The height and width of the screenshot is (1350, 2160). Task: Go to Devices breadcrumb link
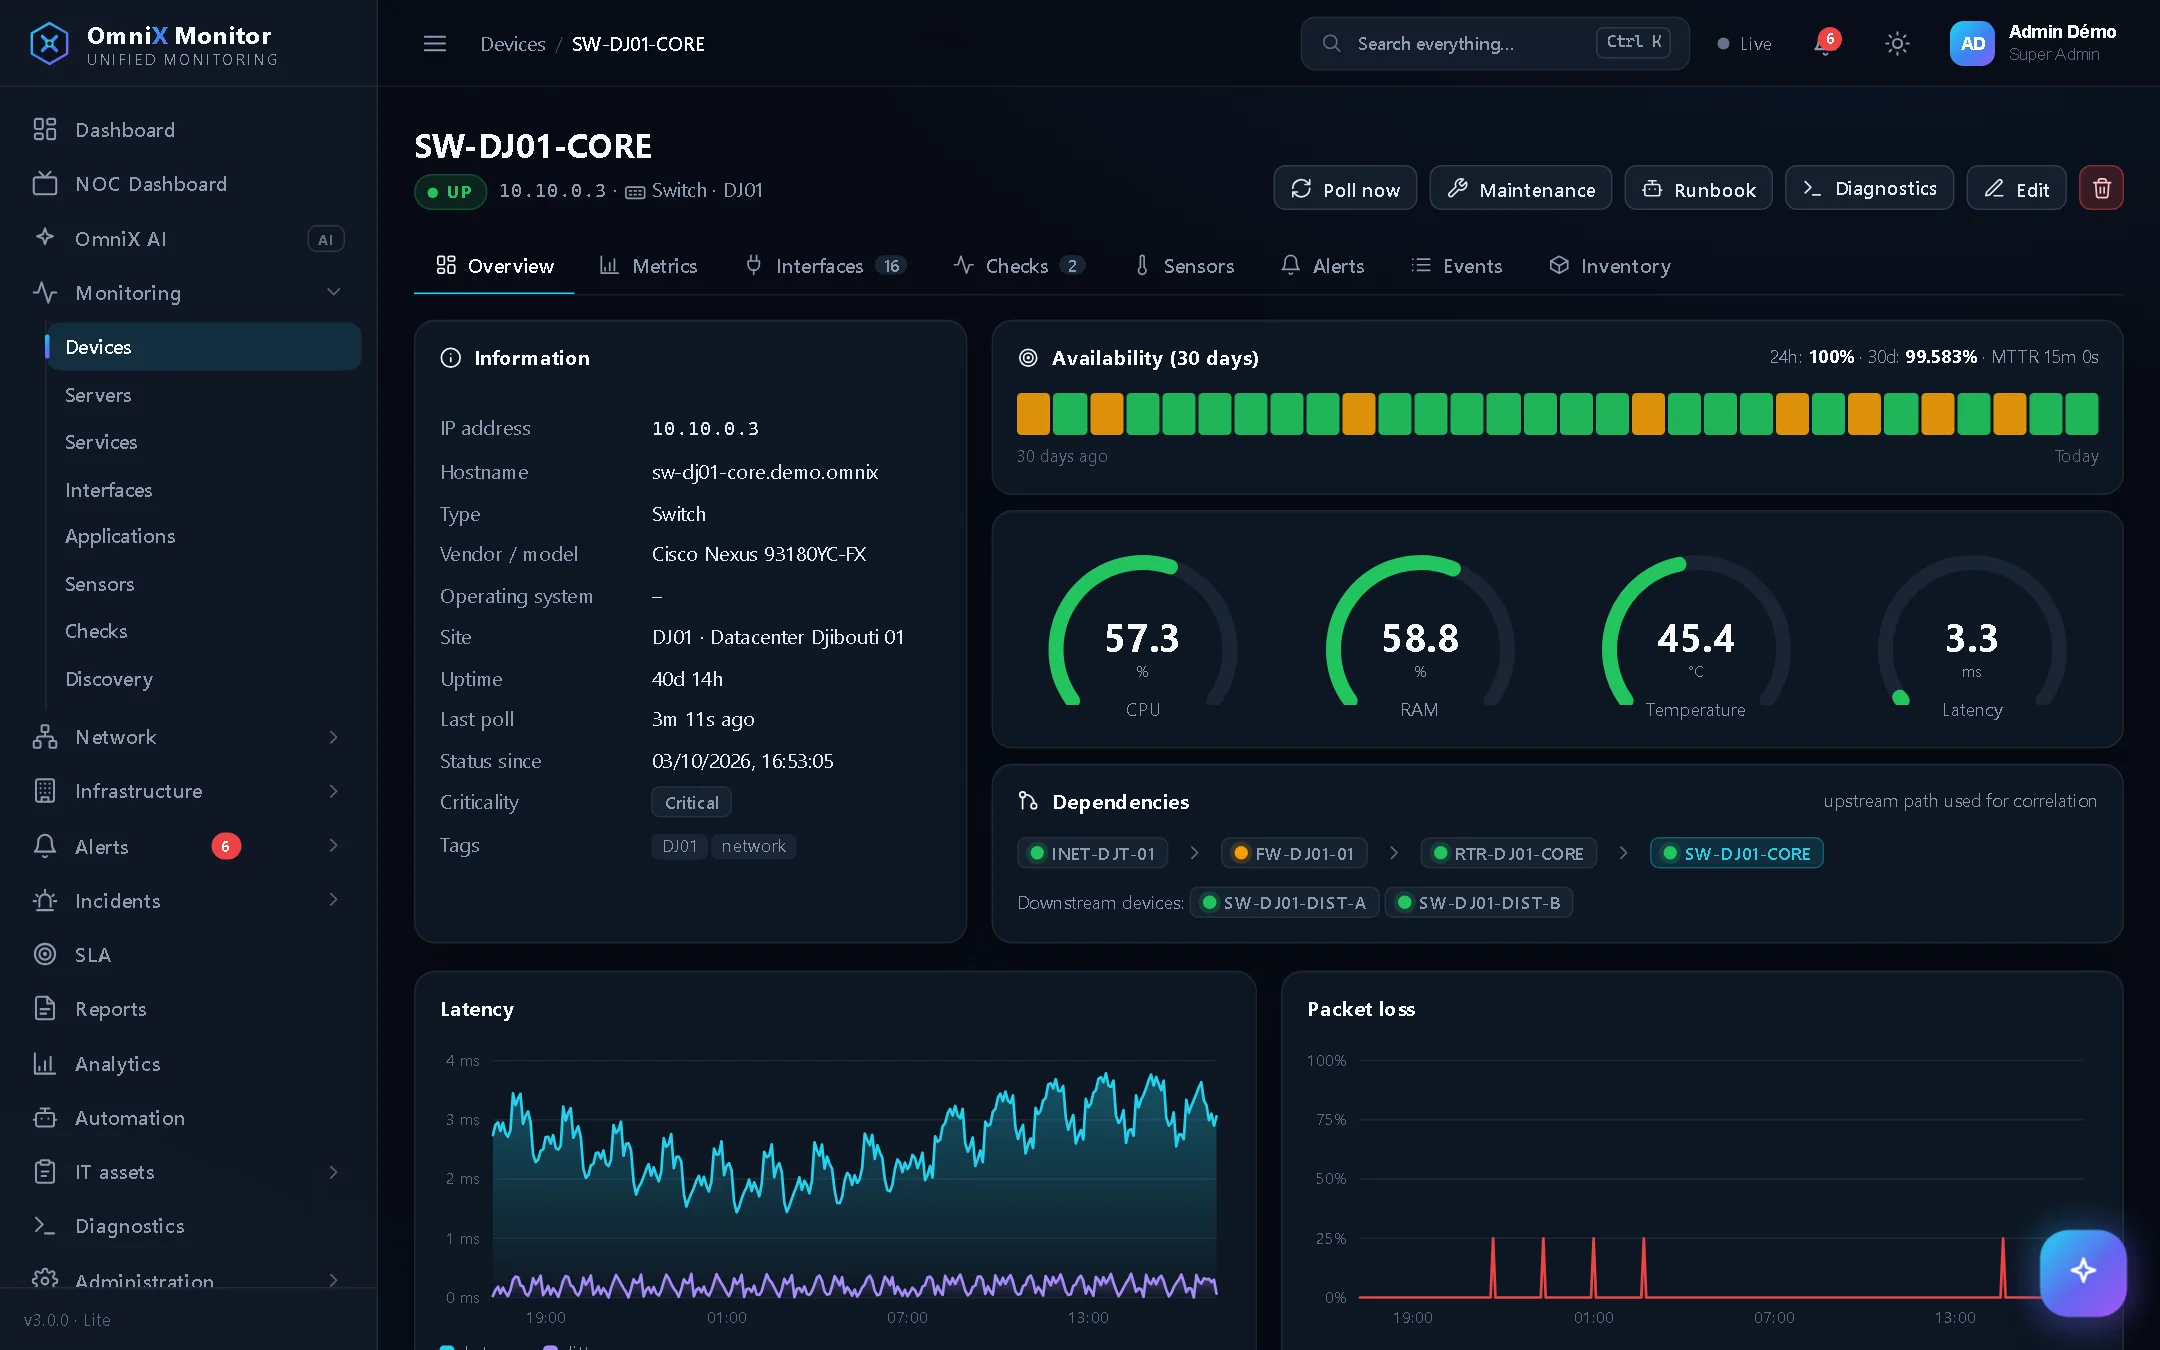(512, 43)
